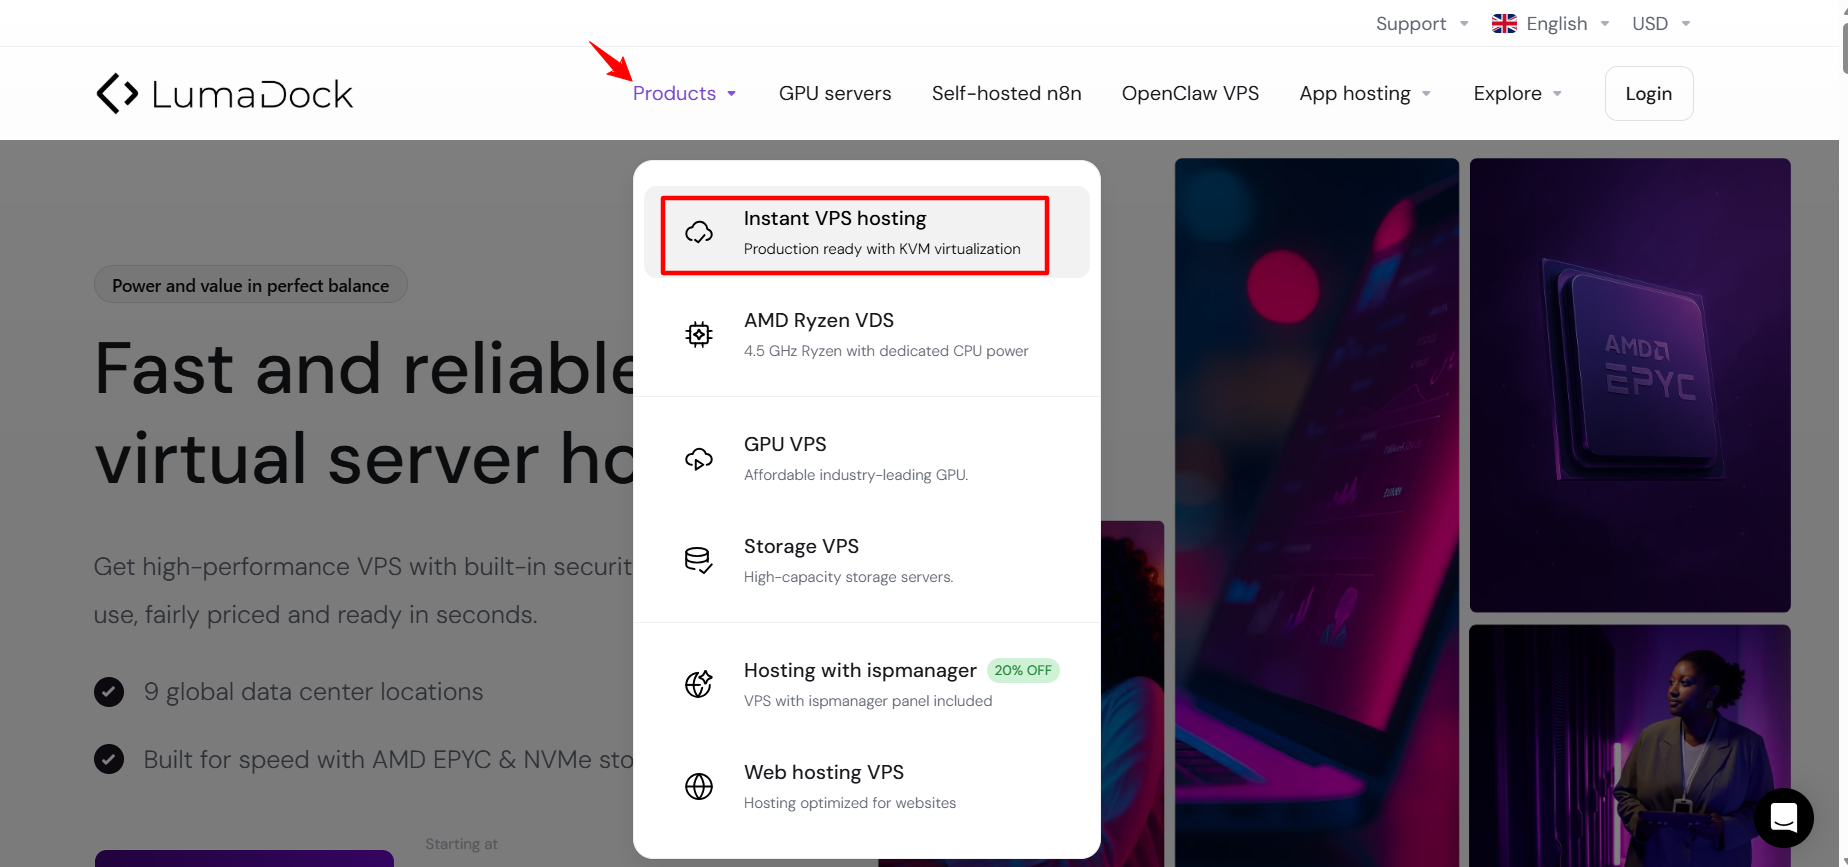
Task: Click the checkmark beside Built for speed
Action: click(109, 759)
